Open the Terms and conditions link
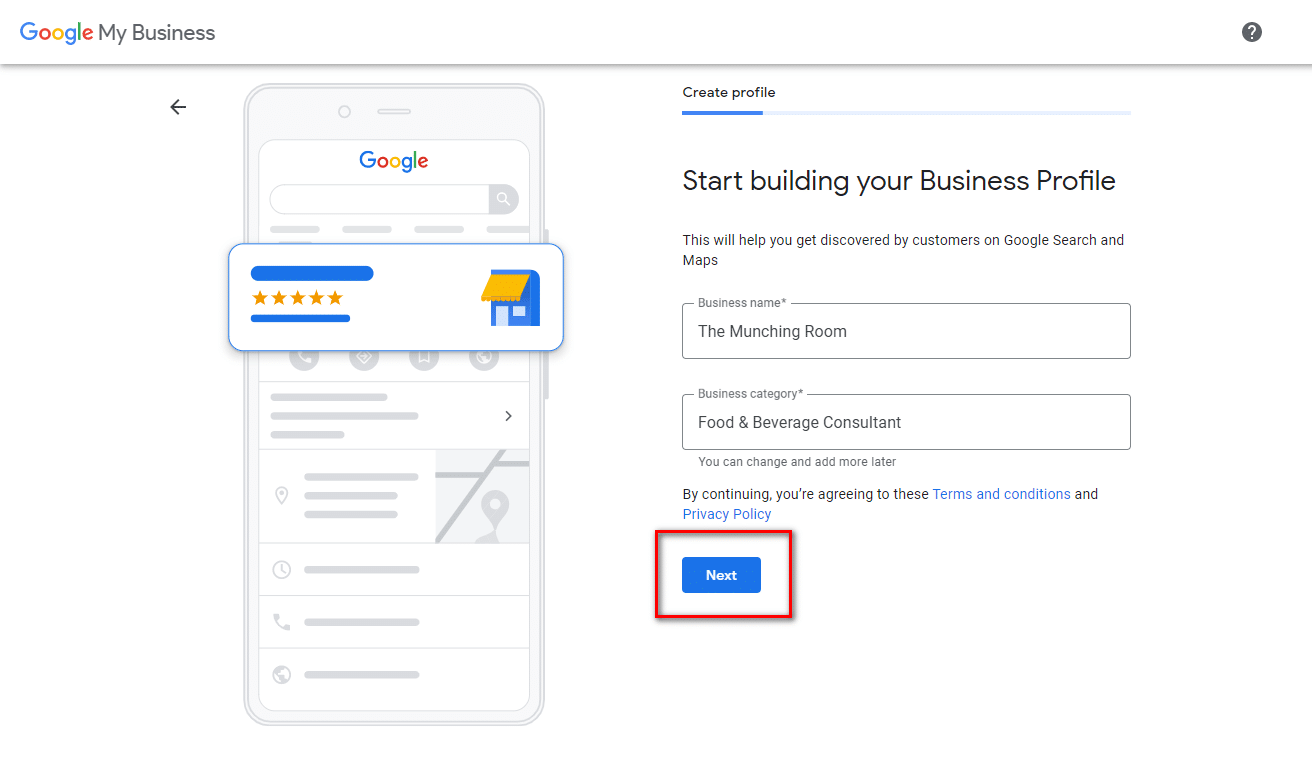 1001,494
